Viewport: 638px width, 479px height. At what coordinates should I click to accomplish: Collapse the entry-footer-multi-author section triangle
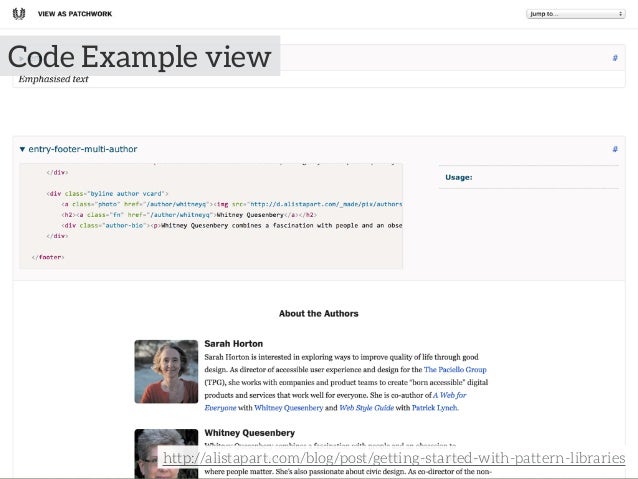tap(22, 149)
